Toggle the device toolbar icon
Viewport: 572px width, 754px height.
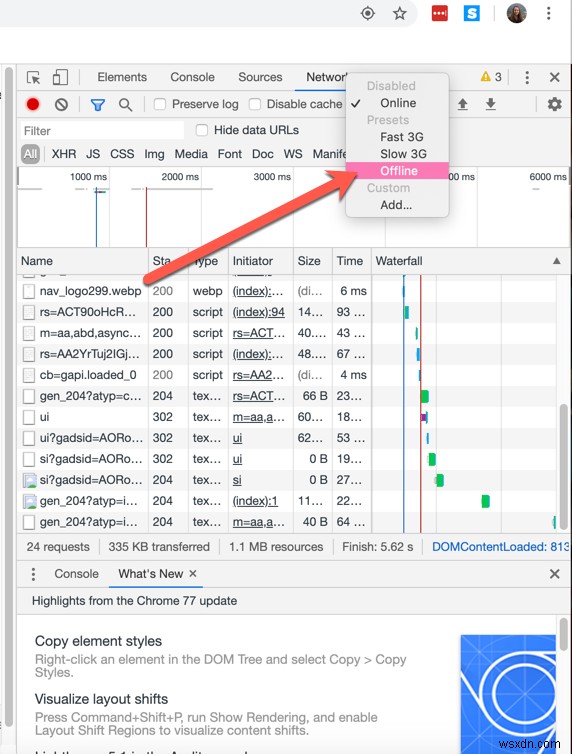click(60, 77)
